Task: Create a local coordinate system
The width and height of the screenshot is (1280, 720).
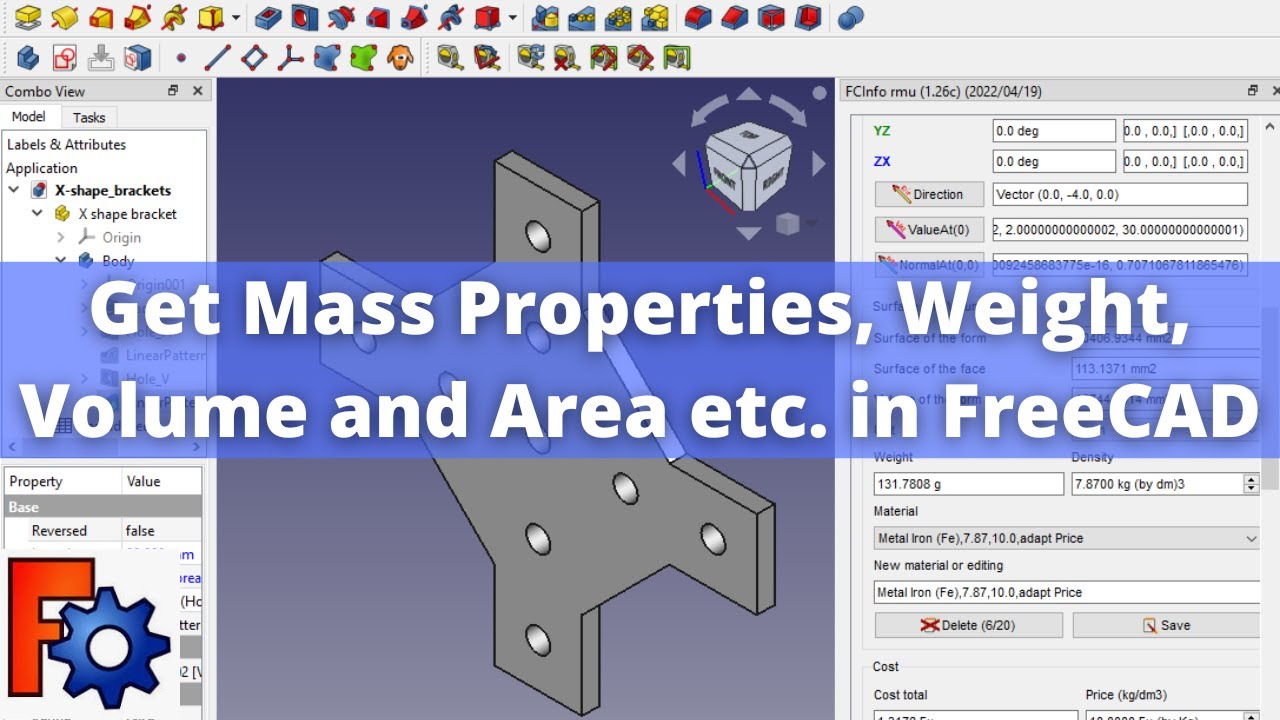Action: click(x=290, y=57)
